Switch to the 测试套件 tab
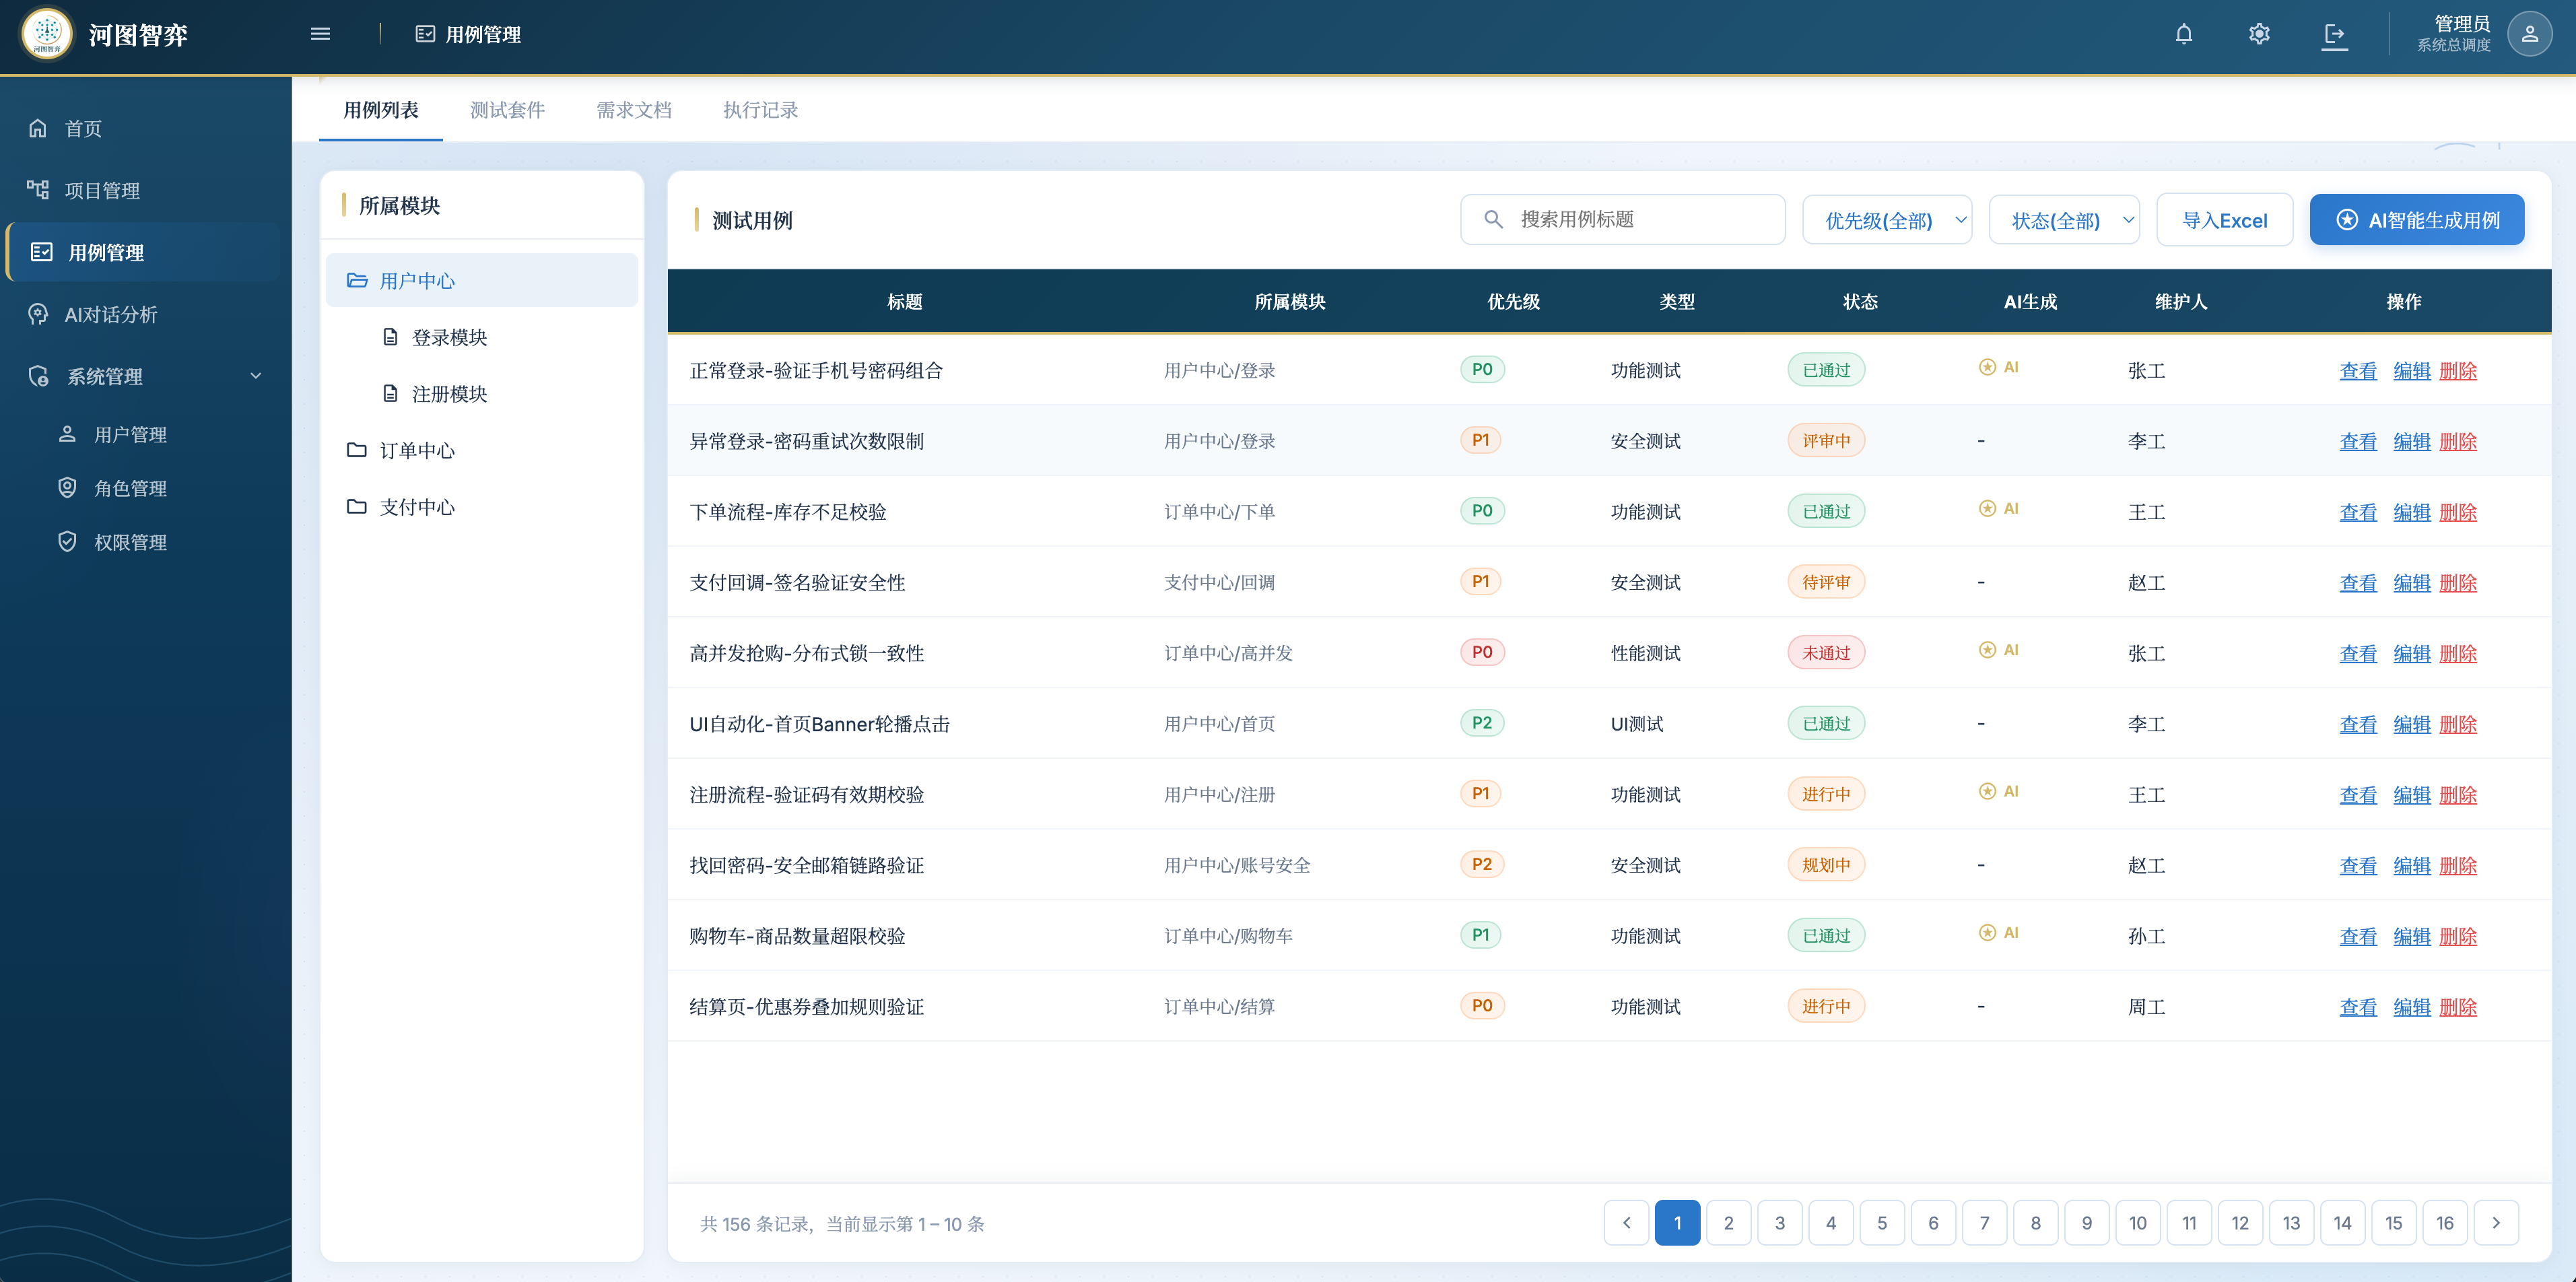Viewport: 2576px width, 1282px height. (x=507, y=110)
